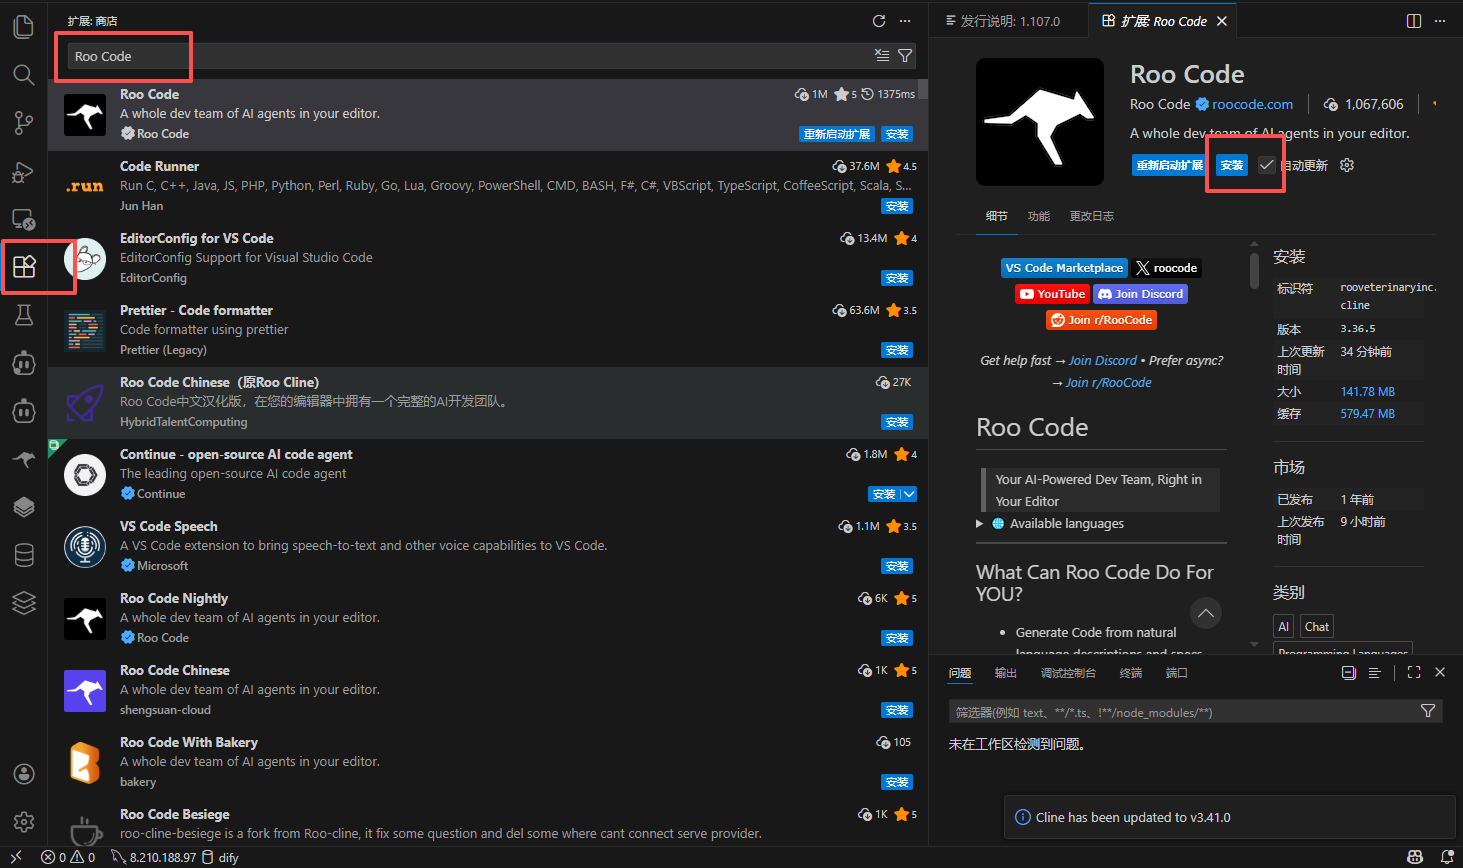Viewport: 1463px width, 868px height.
Task: Open the Manage gear on the Roo Code page
Action: tap(1346, 164)
